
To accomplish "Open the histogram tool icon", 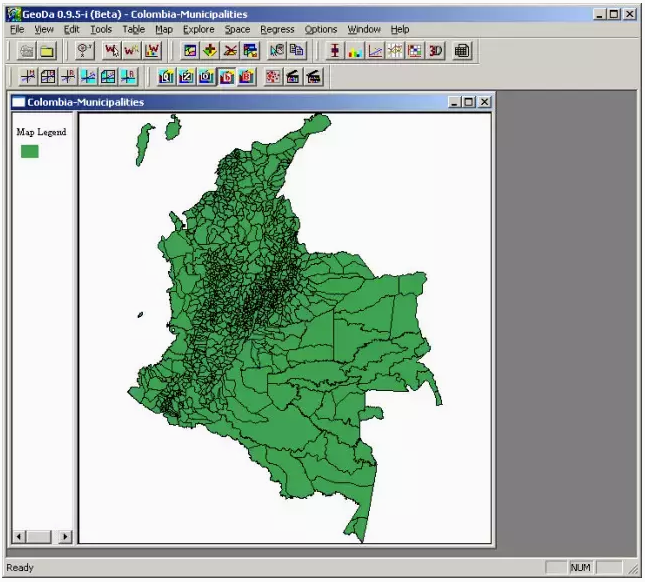I will pos(354,51).
